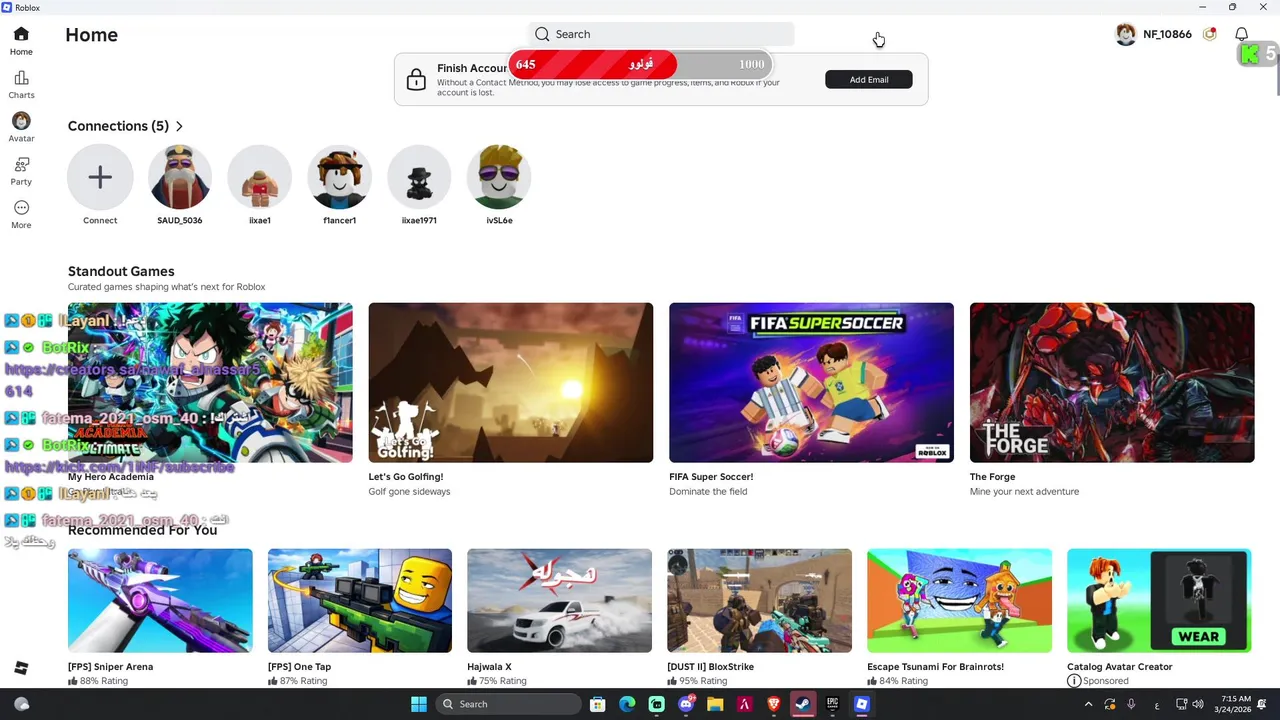Screen dimensions: 1280x720
Task: Expand the Connections (5) chevron
Action: 179,126
